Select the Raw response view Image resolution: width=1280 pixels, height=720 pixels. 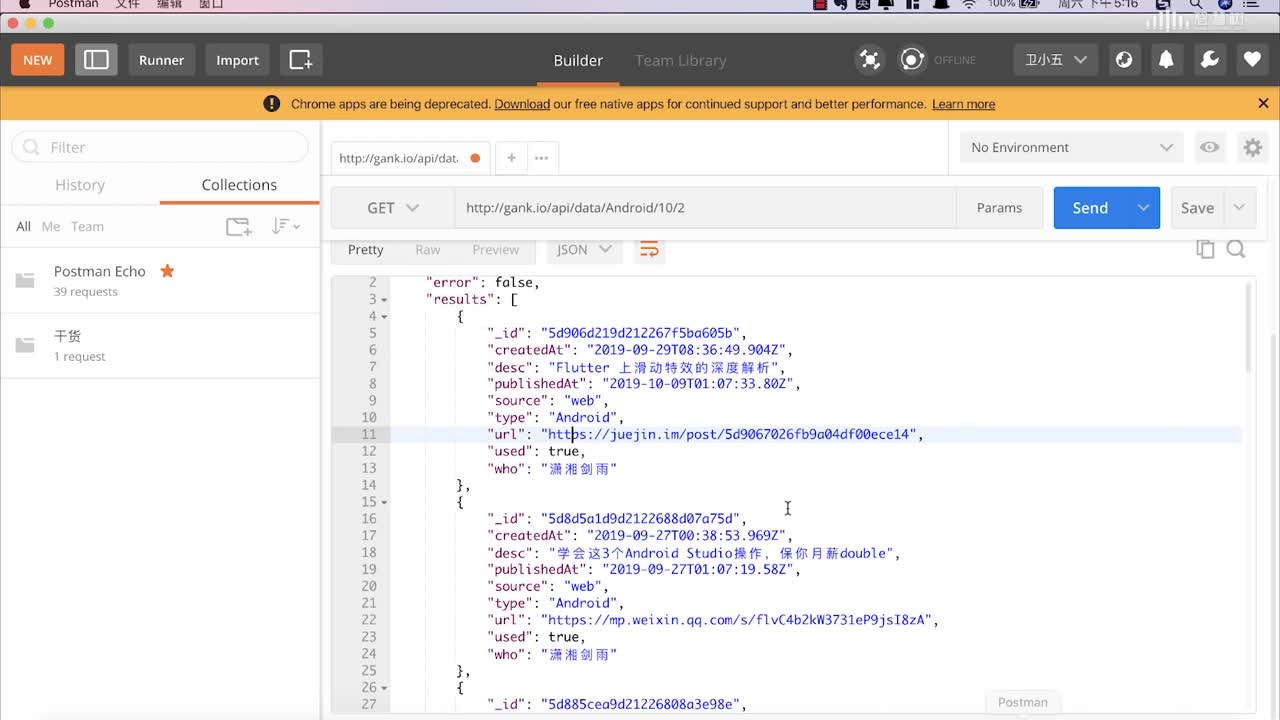(428, 250)
